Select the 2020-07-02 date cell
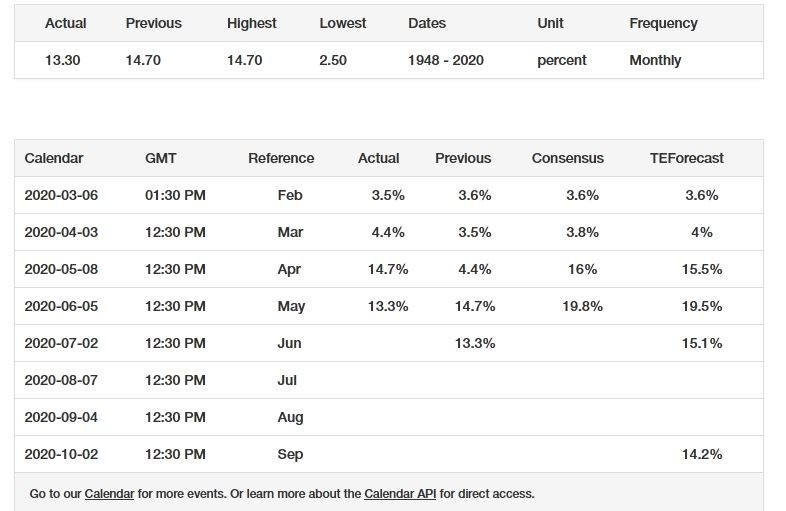786x511 pixels. [61, 343]
